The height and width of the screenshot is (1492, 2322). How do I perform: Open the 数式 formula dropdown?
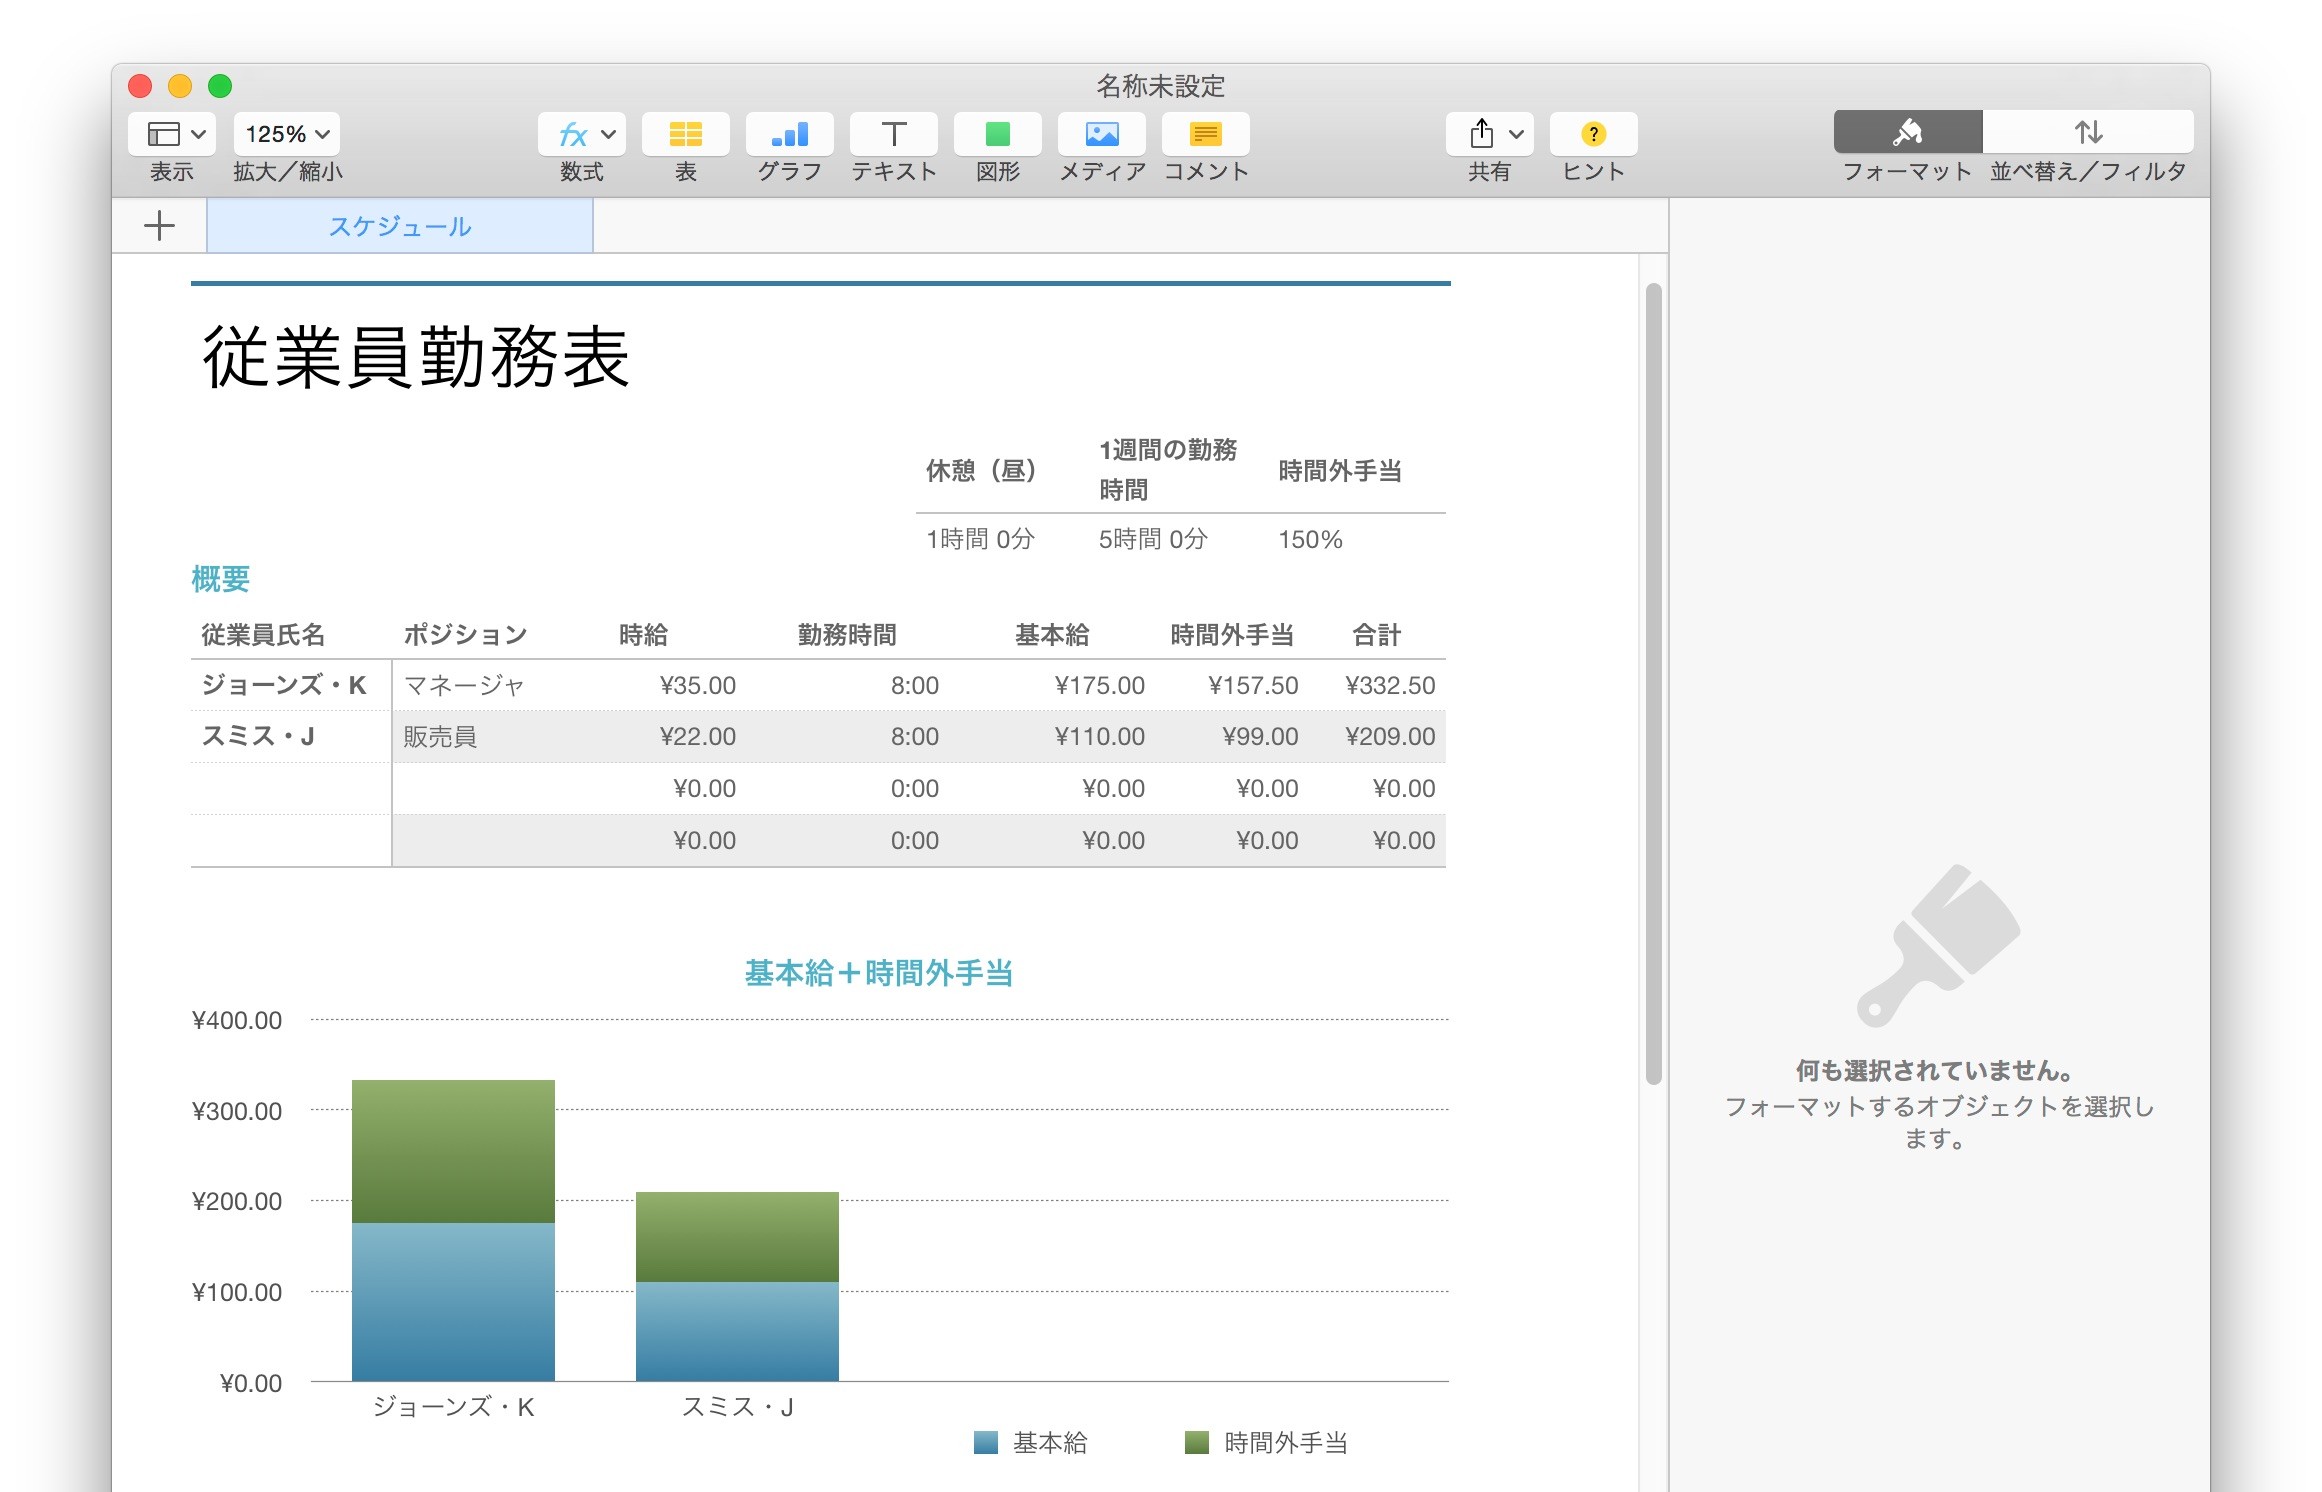pos(582,134)
